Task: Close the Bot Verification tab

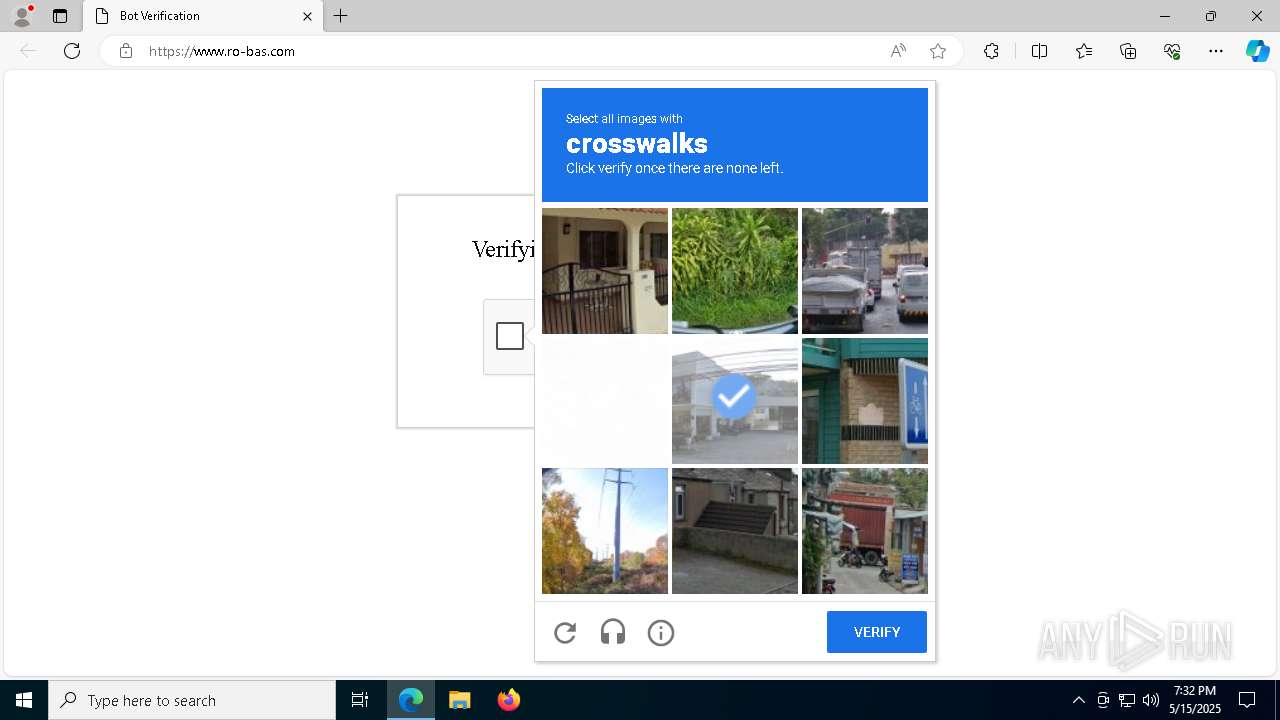Action: click(x=307, y=16)
